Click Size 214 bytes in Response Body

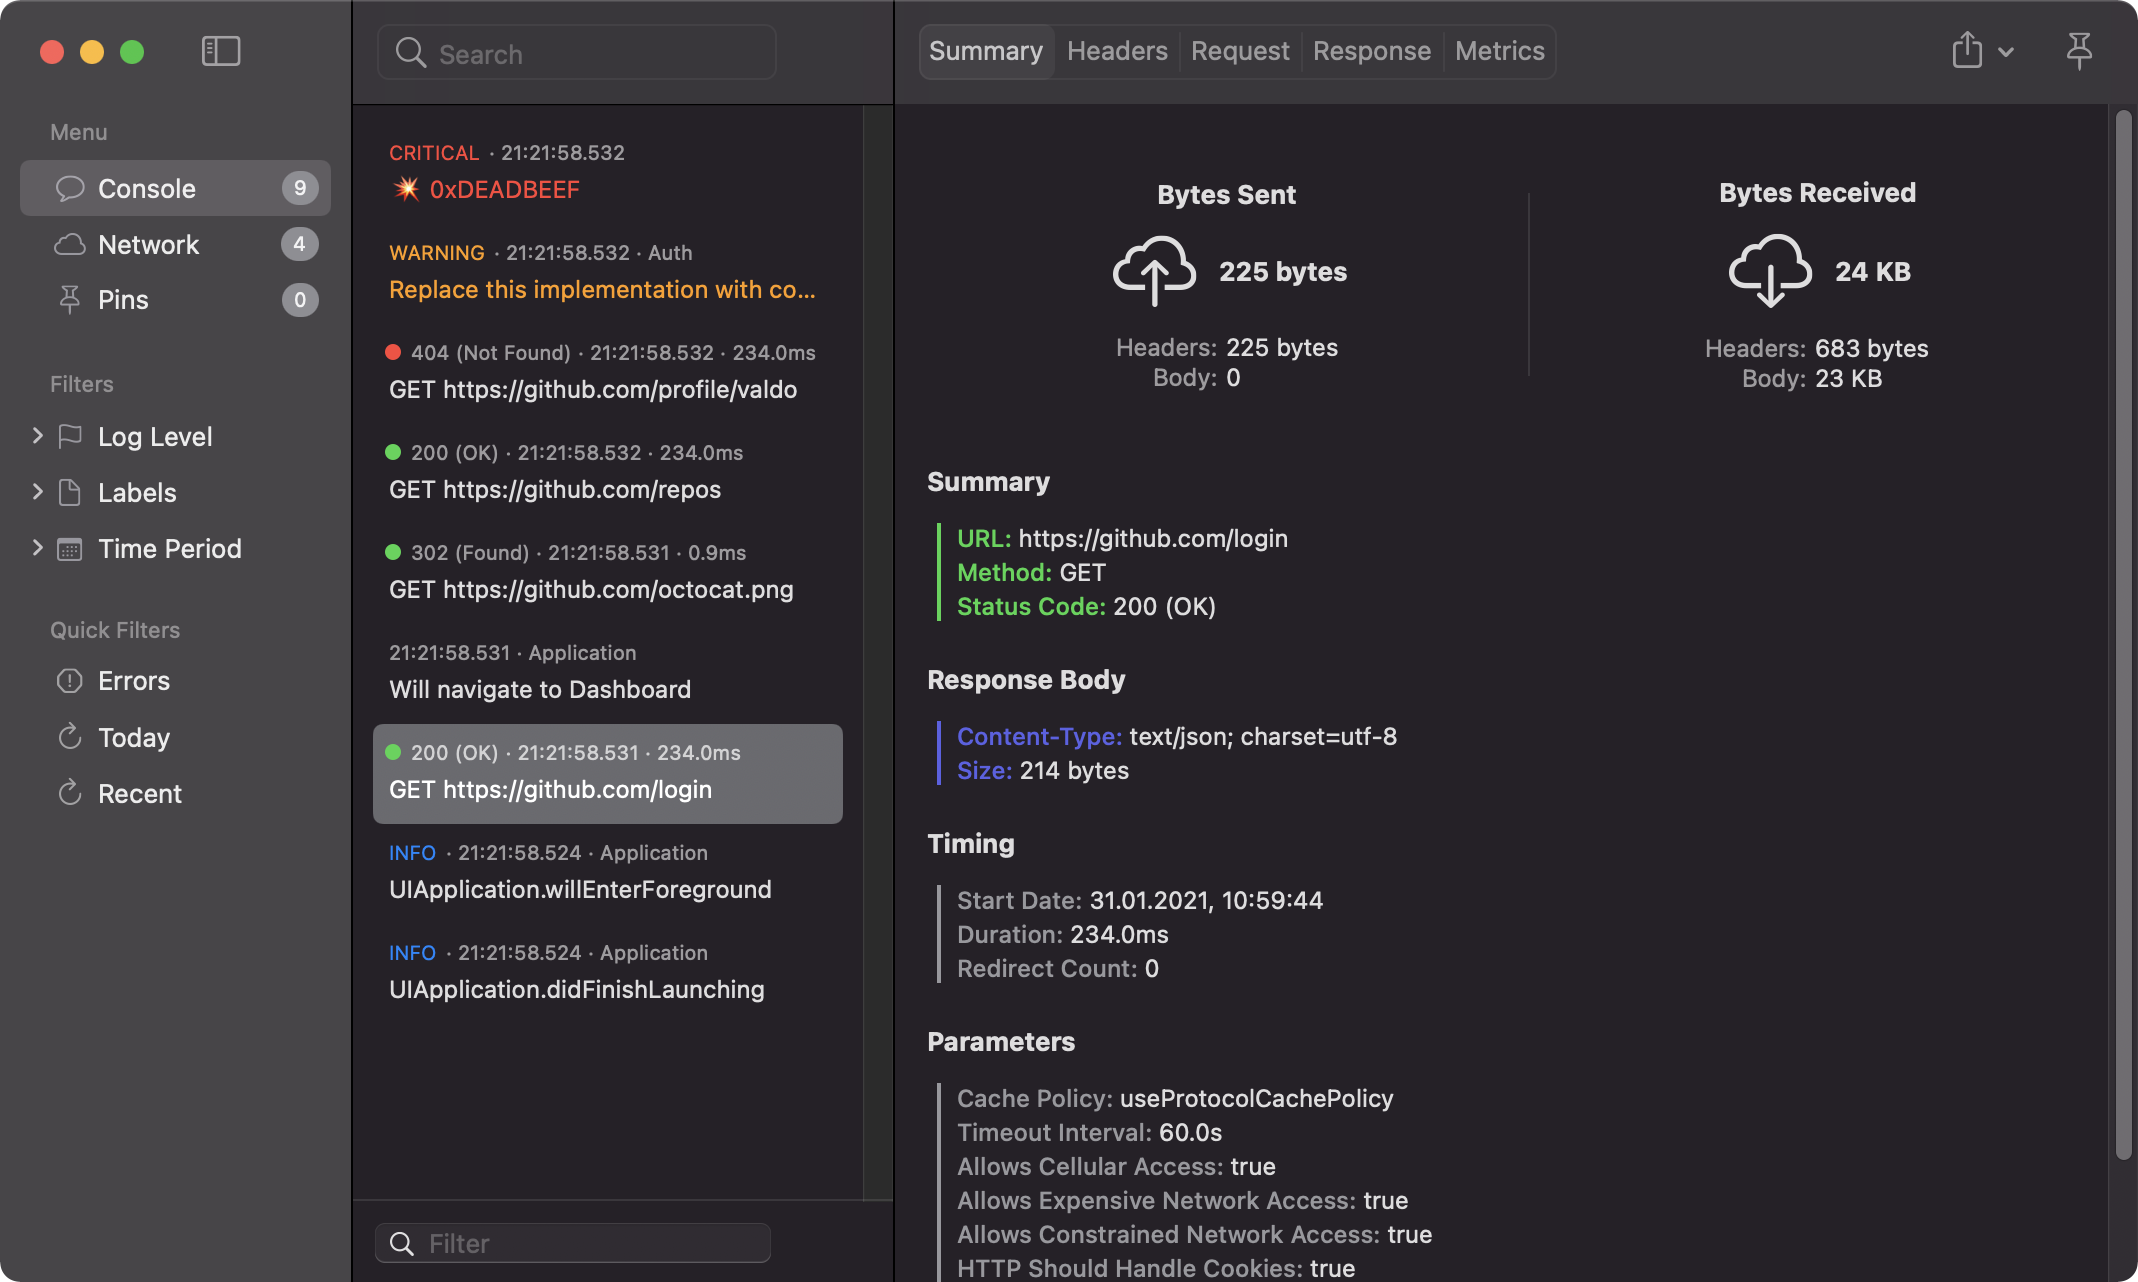(x=1043, y=770)
